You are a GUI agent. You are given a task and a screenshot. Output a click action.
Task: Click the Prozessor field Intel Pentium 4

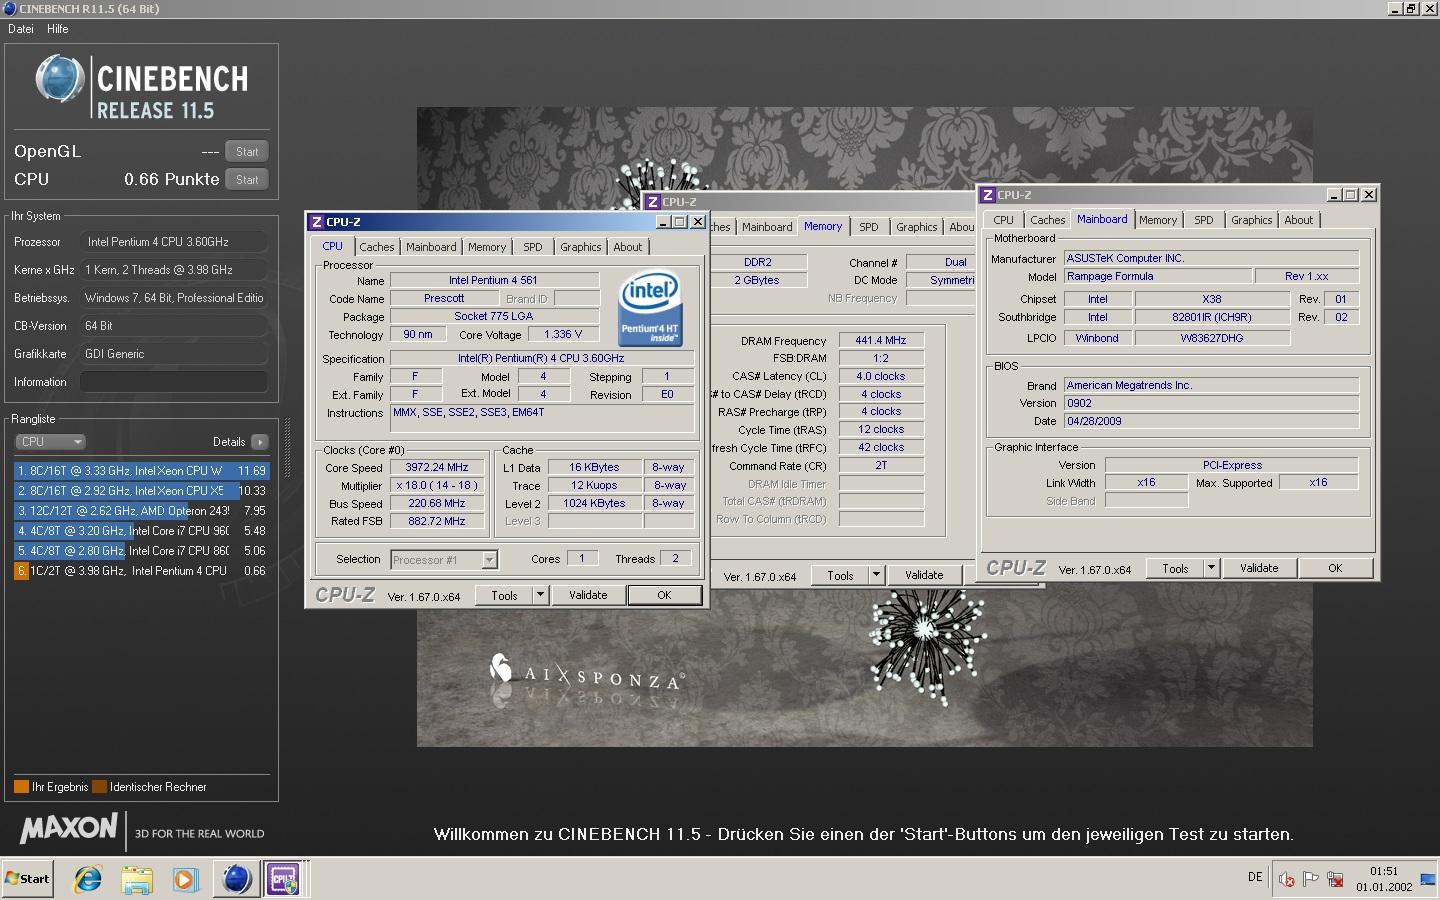(174, 242)
